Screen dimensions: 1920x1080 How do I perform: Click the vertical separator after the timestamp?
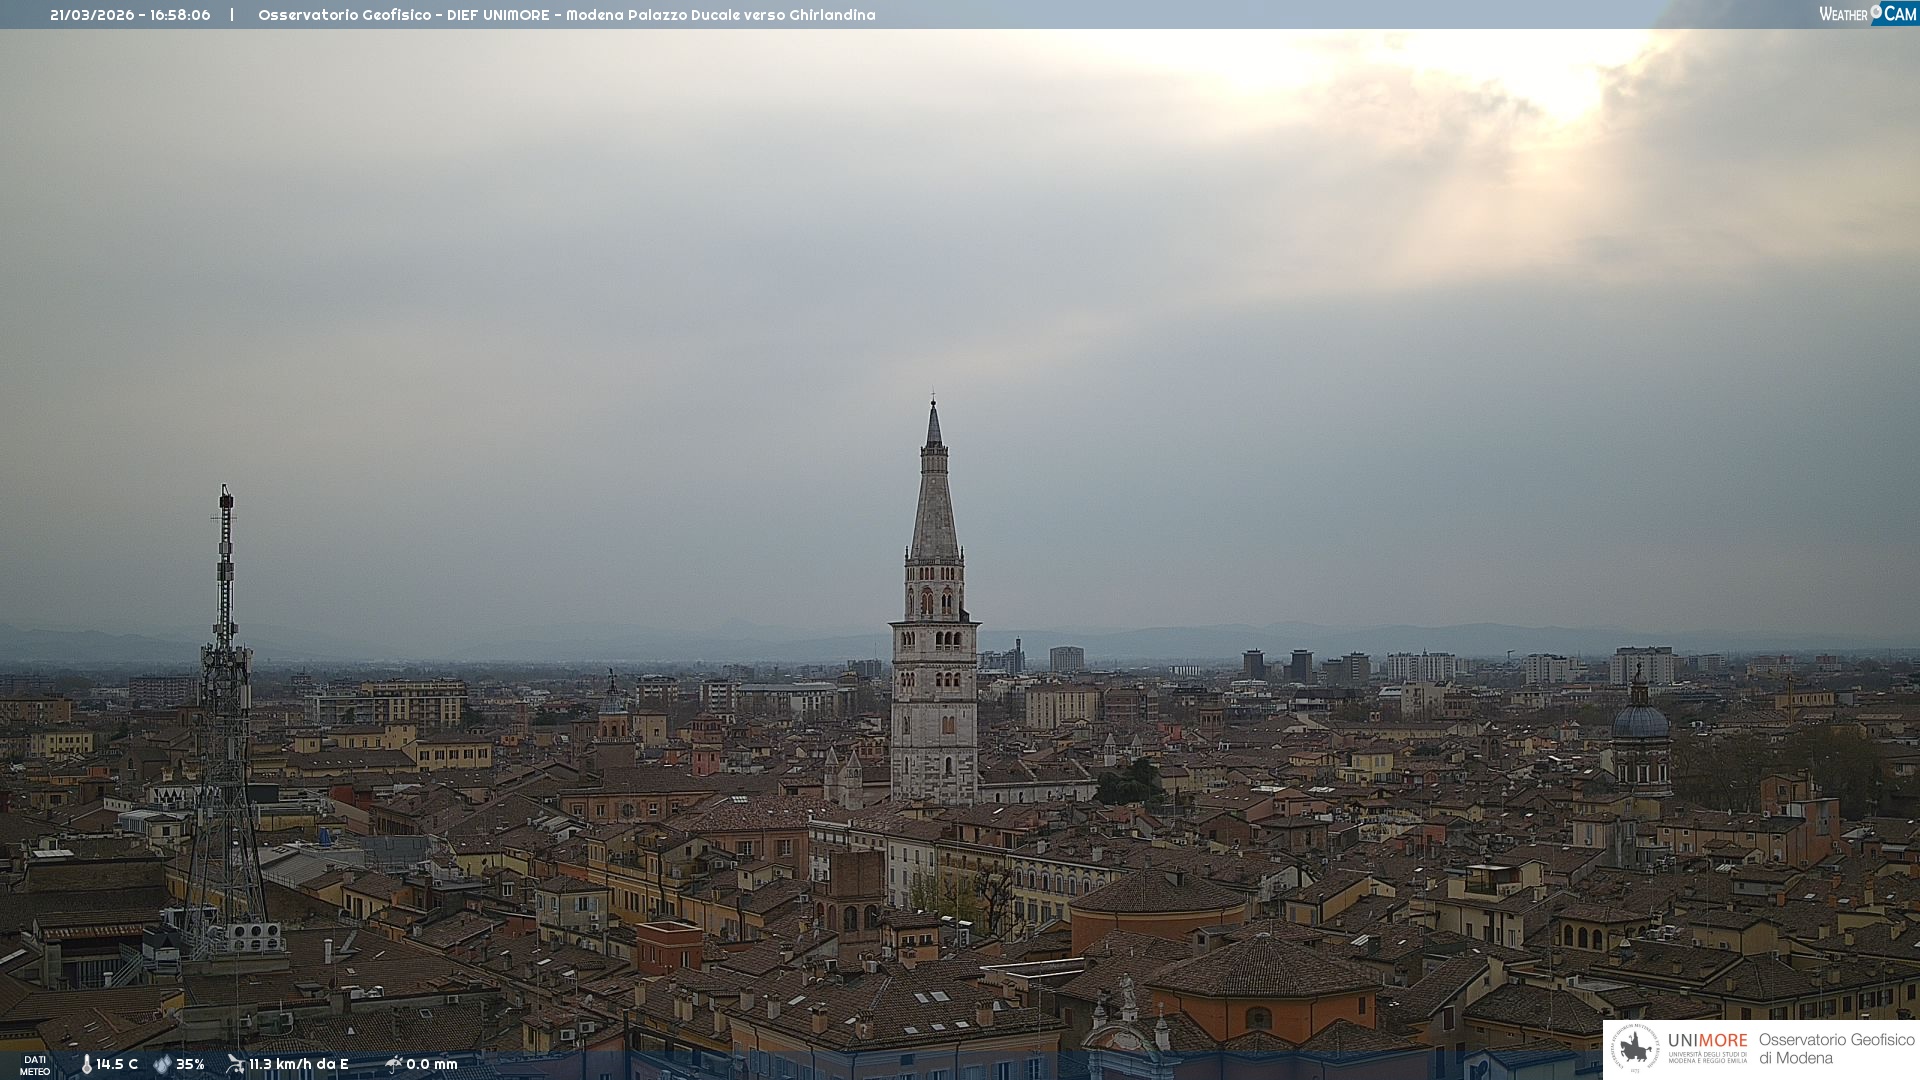click(232, 15)
